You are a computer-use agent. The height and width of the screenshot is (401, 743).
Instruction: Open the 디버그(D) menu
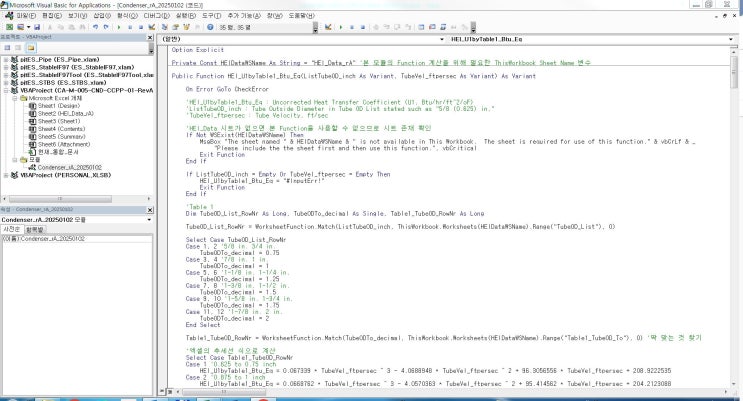(x=156, y=16)
